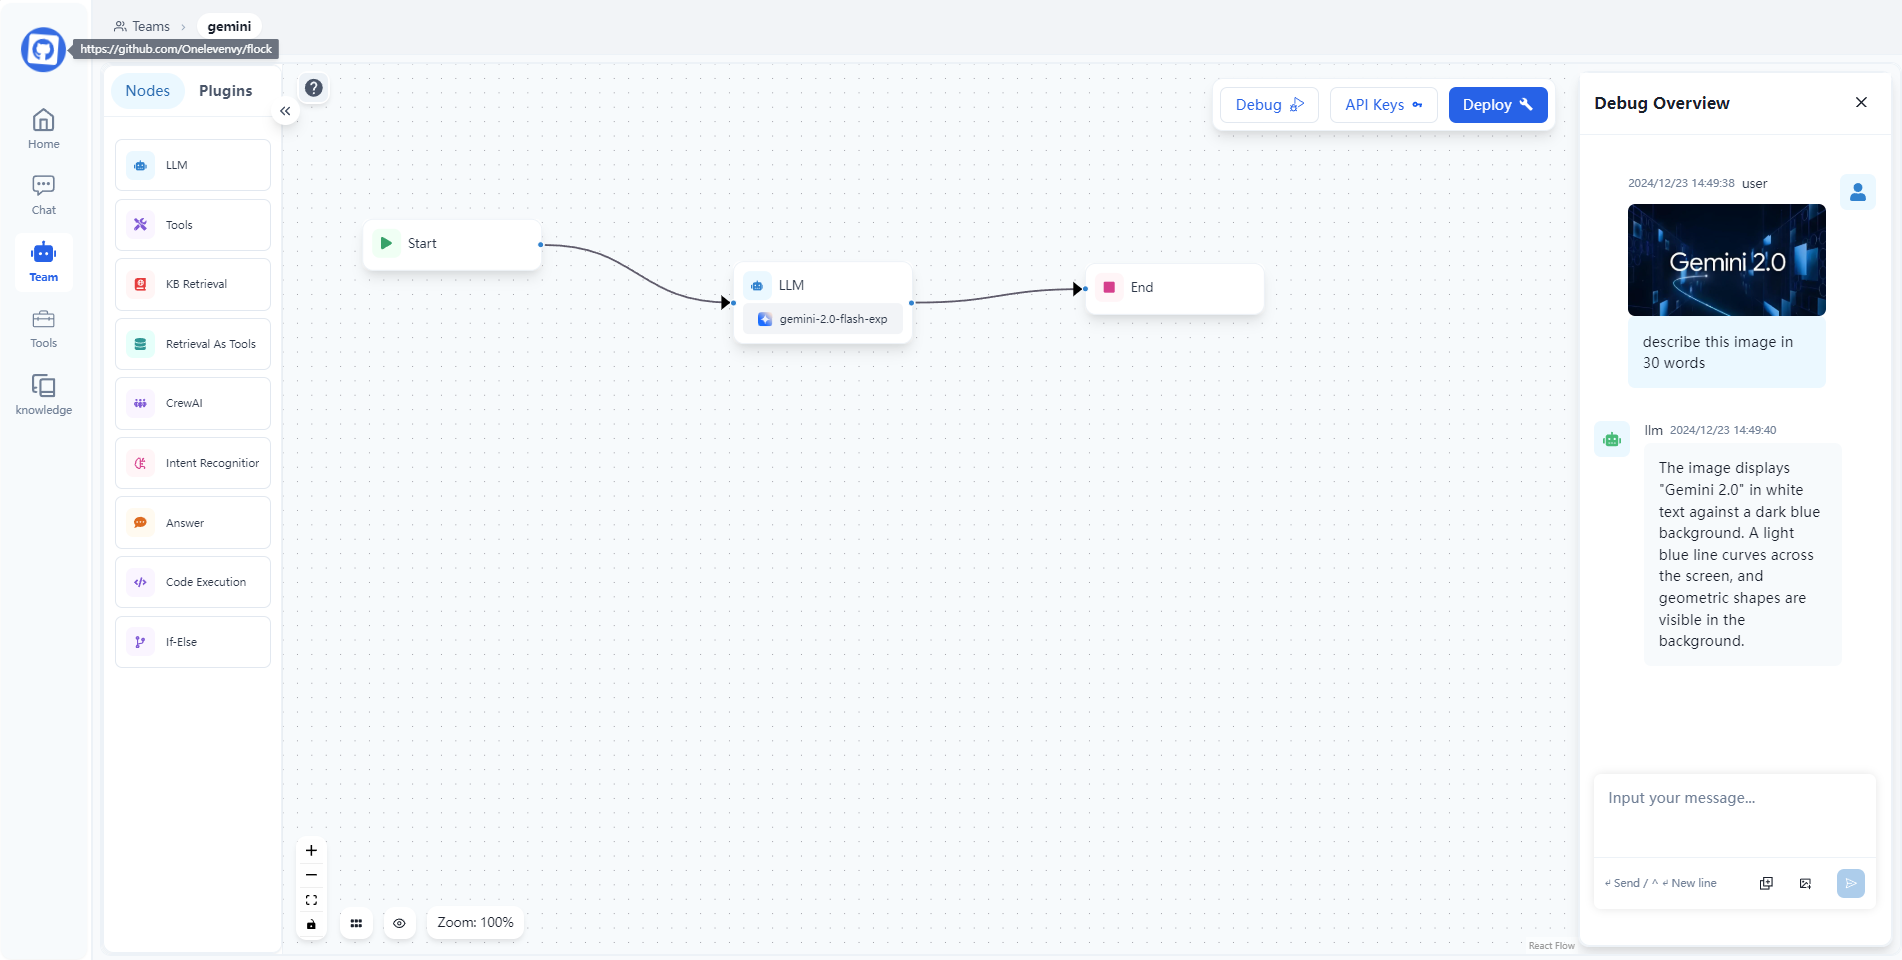Image resolution: width=1902 pixels, height=960 pixels.
Task: Click the Deploy button
Action: [x=1497, y=105]
